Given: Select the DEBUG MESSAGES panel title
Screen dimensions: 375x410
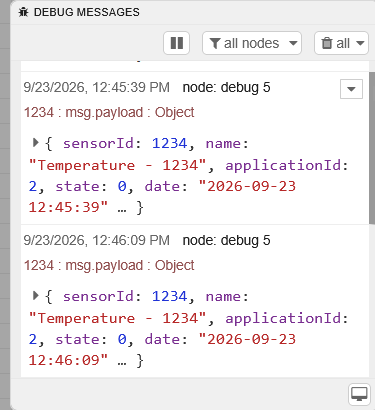Looking at the screenshot, I should 87,12.
